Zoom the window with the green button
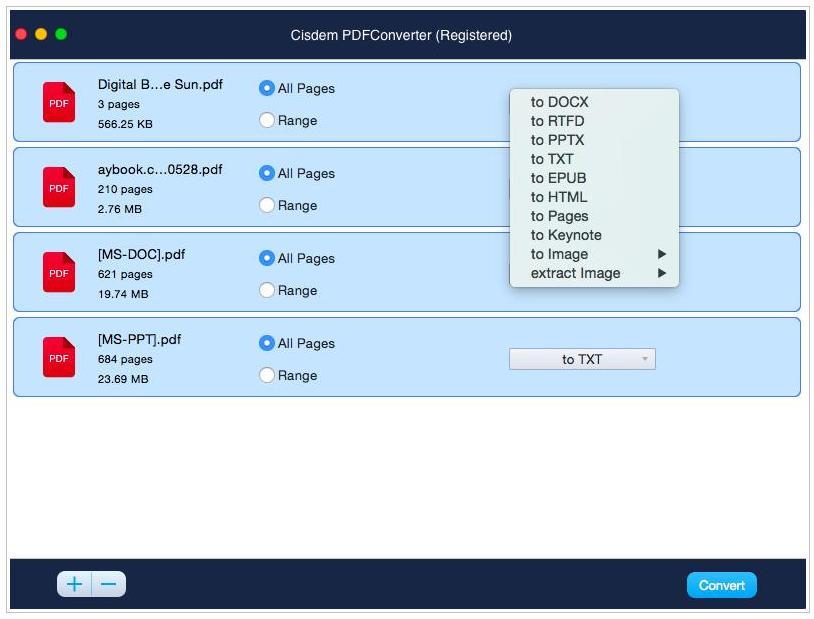814x619 pixels. [61, 34]
